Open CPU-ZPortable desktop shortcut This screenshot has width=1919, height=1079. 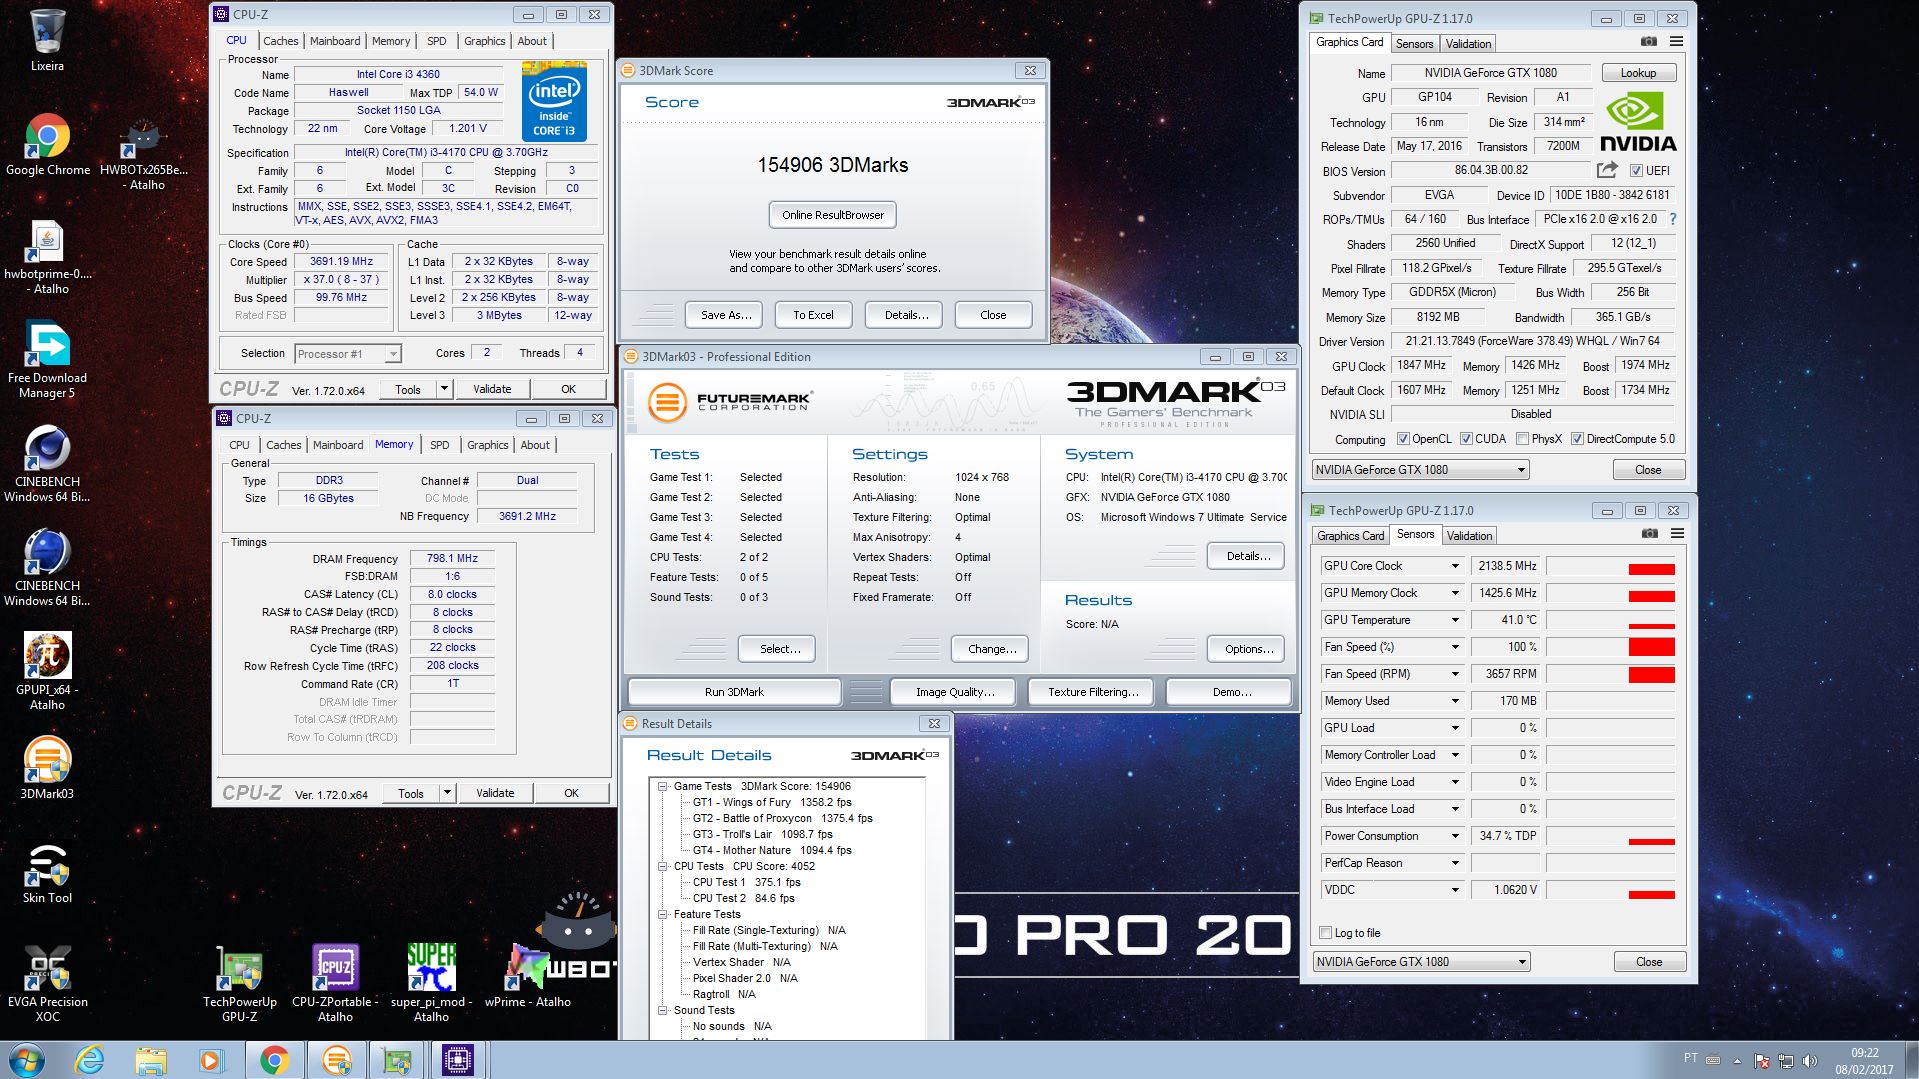[x=335, y=984]
